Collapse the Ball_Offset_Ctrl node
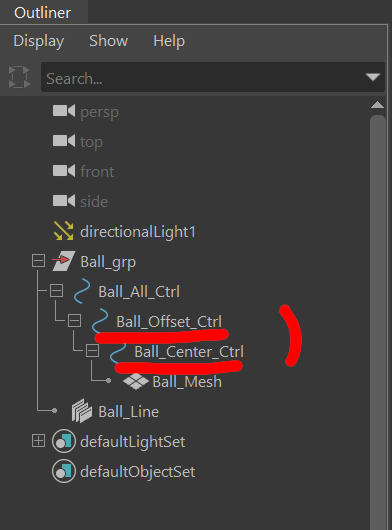This screenshot has width=392, height=530. (x=74, y=320)
